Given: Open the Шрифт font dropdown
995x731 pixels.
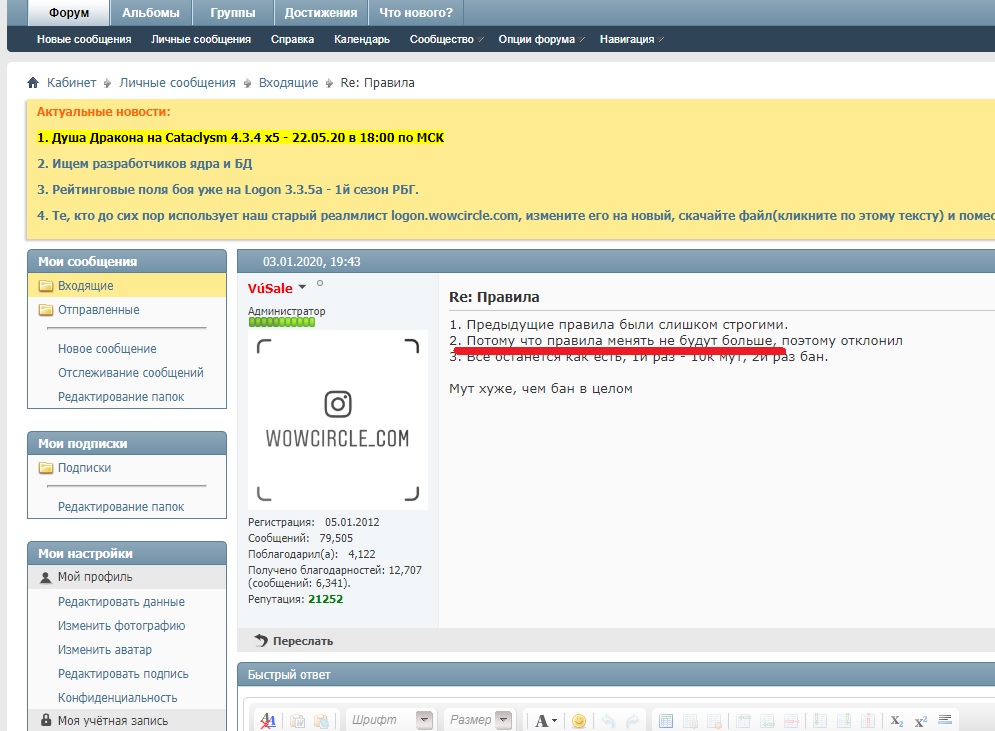Looking at the screenshot, I should pyautogui.click(x=424, y=720).
